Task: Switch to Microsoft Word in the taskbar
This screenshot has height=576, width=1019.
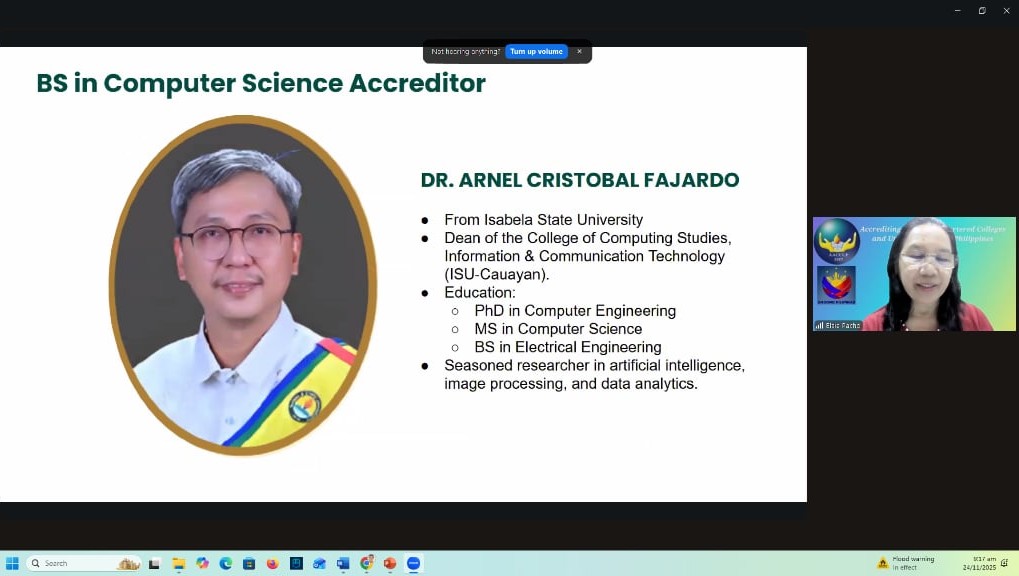Action: [343, 563]
